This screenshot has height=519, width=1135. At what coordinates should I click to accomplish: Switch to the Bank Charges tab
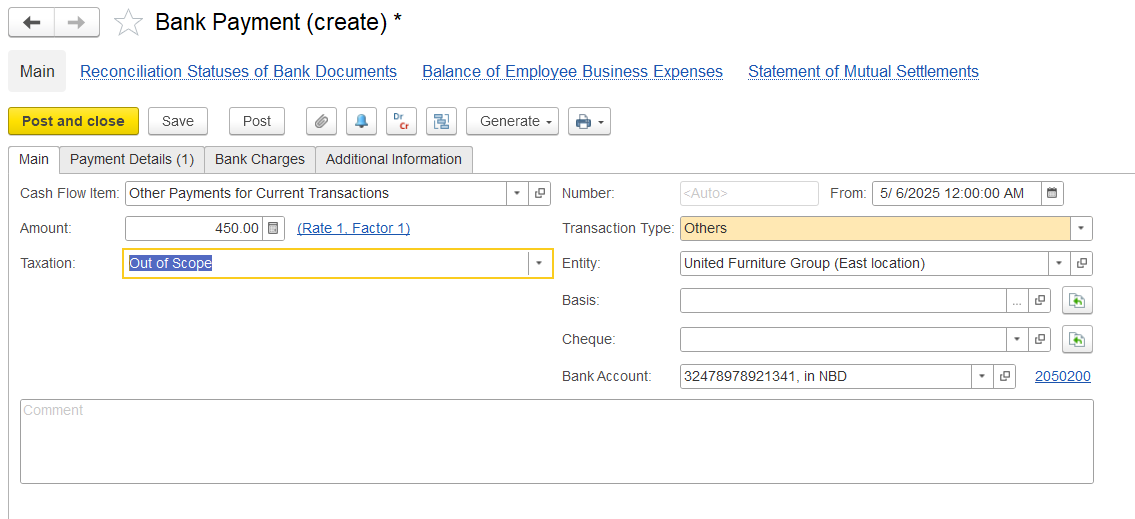pyautogui.click(x=260, y=159)
